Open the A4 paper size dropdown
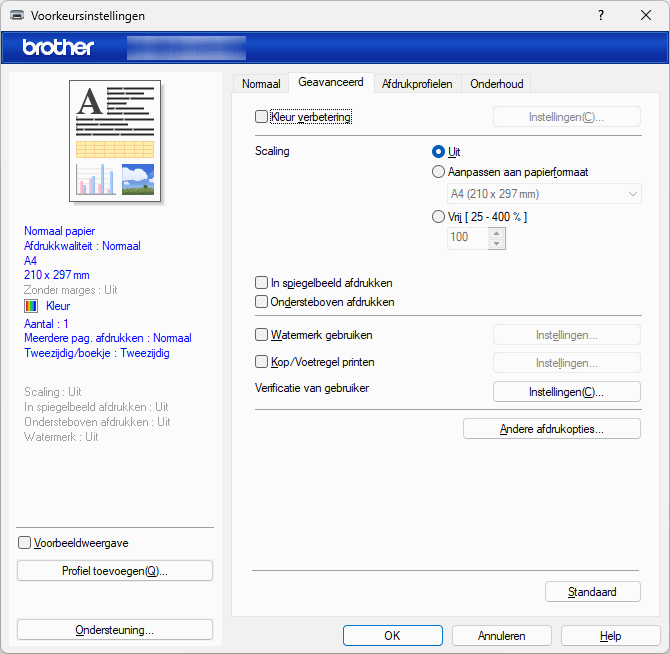This screenshot has height=654, width=670. coord(545,194)
